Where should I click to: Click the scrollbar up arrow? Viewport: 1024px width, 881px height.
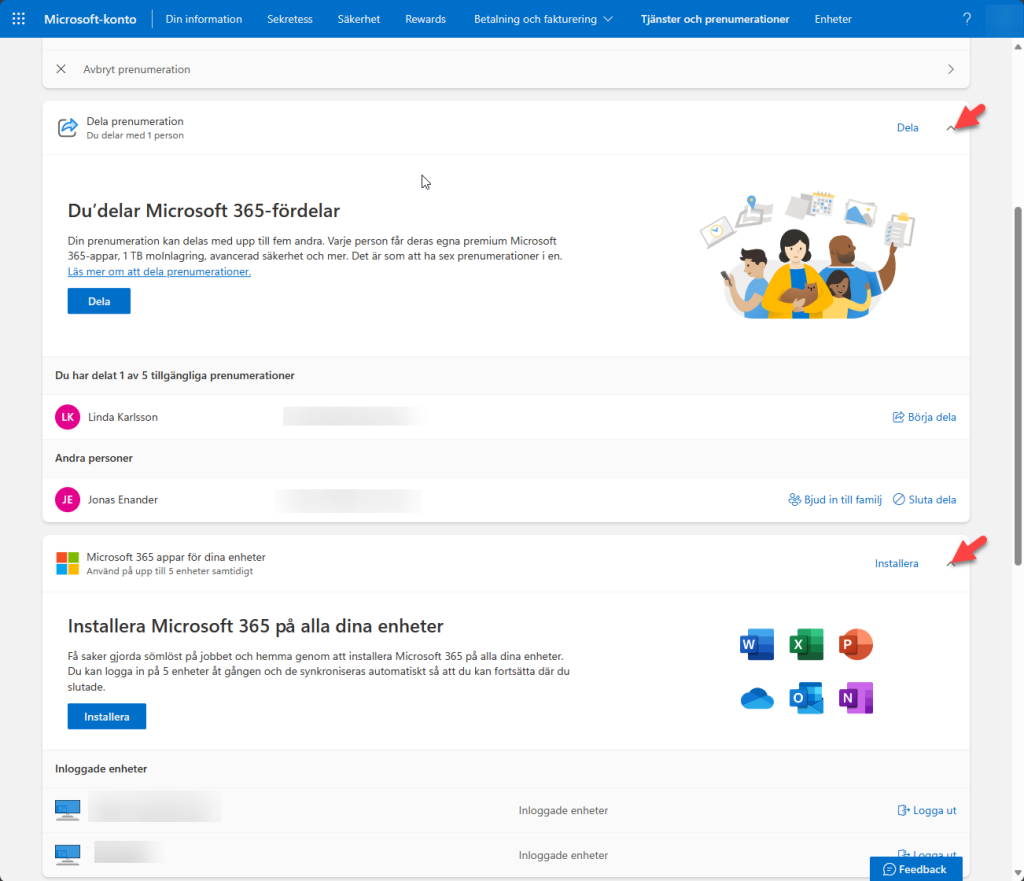1017,46
